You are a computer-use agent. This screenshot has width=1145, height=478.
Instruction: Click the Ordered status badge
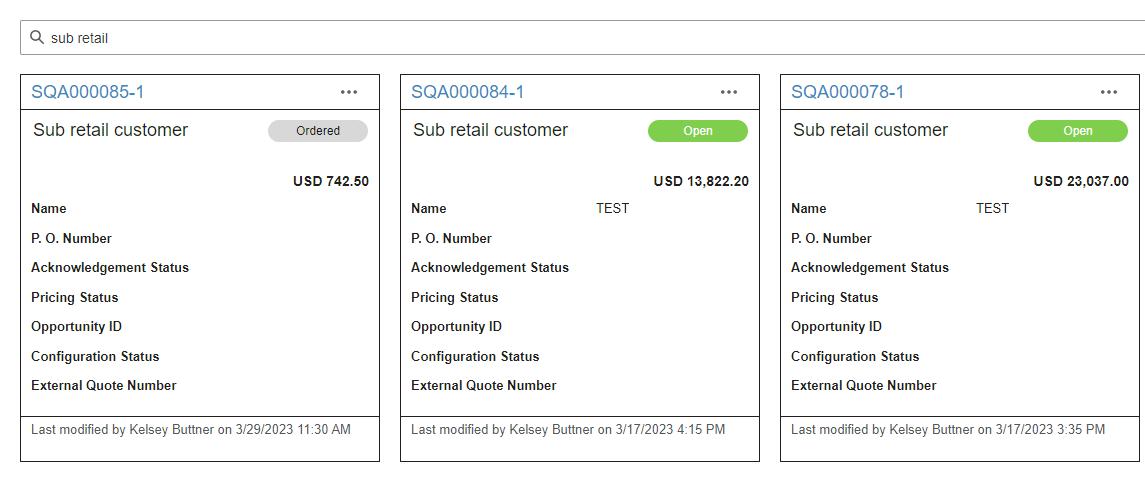[318, 131]
